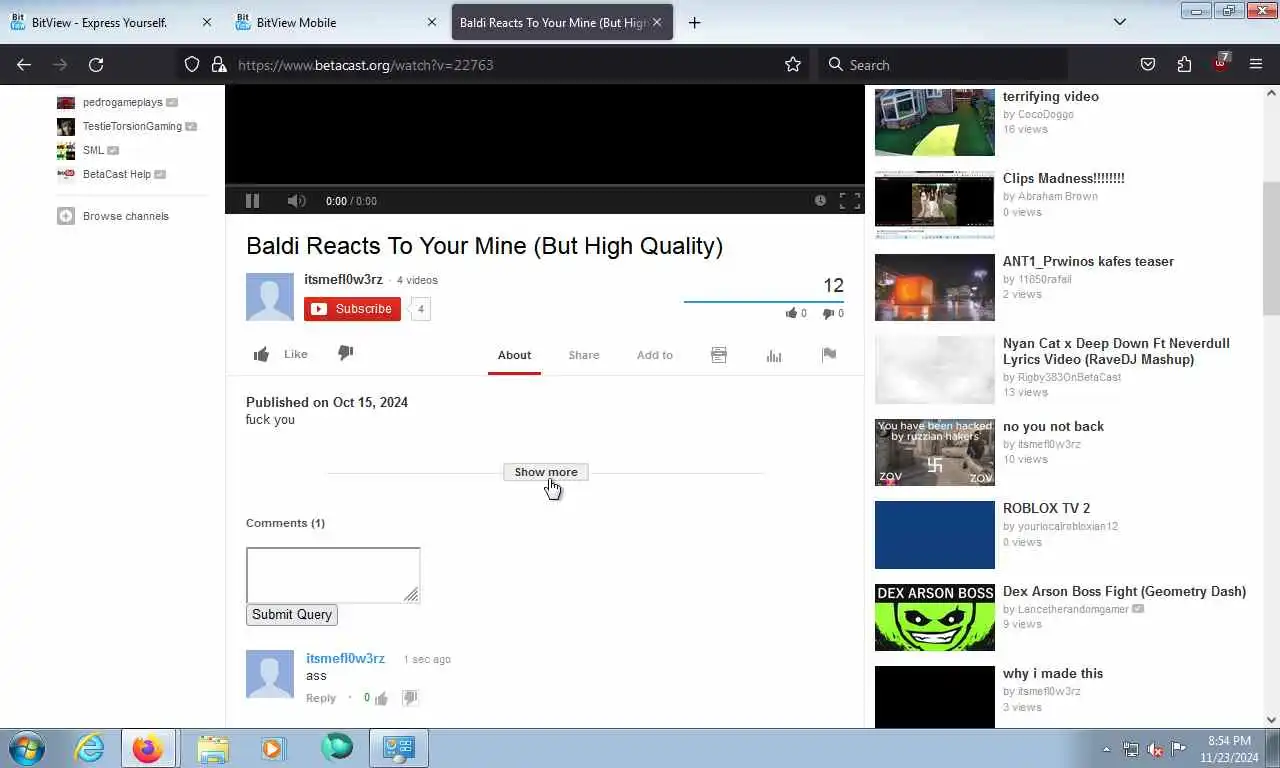Close the Baldi Reacts To Your Mine tab
This screenshot has width=1280, height=768.
coord(657,22)
